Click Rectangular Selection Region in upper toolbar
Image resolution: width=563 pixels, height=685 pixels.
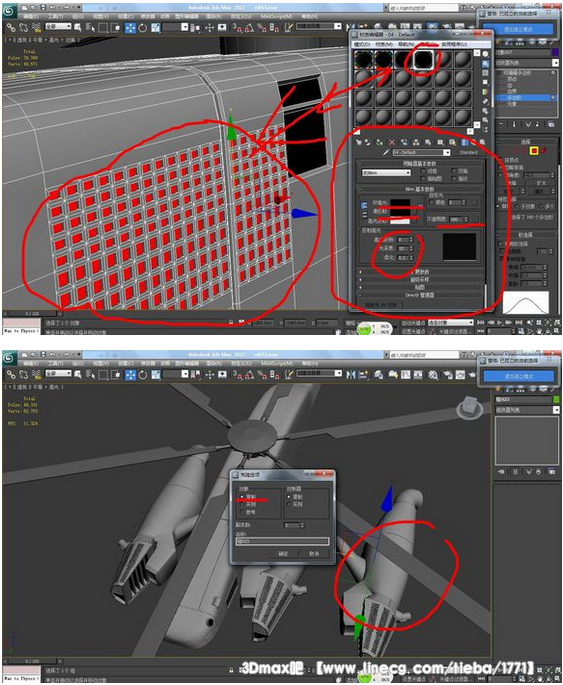point(103,28)
